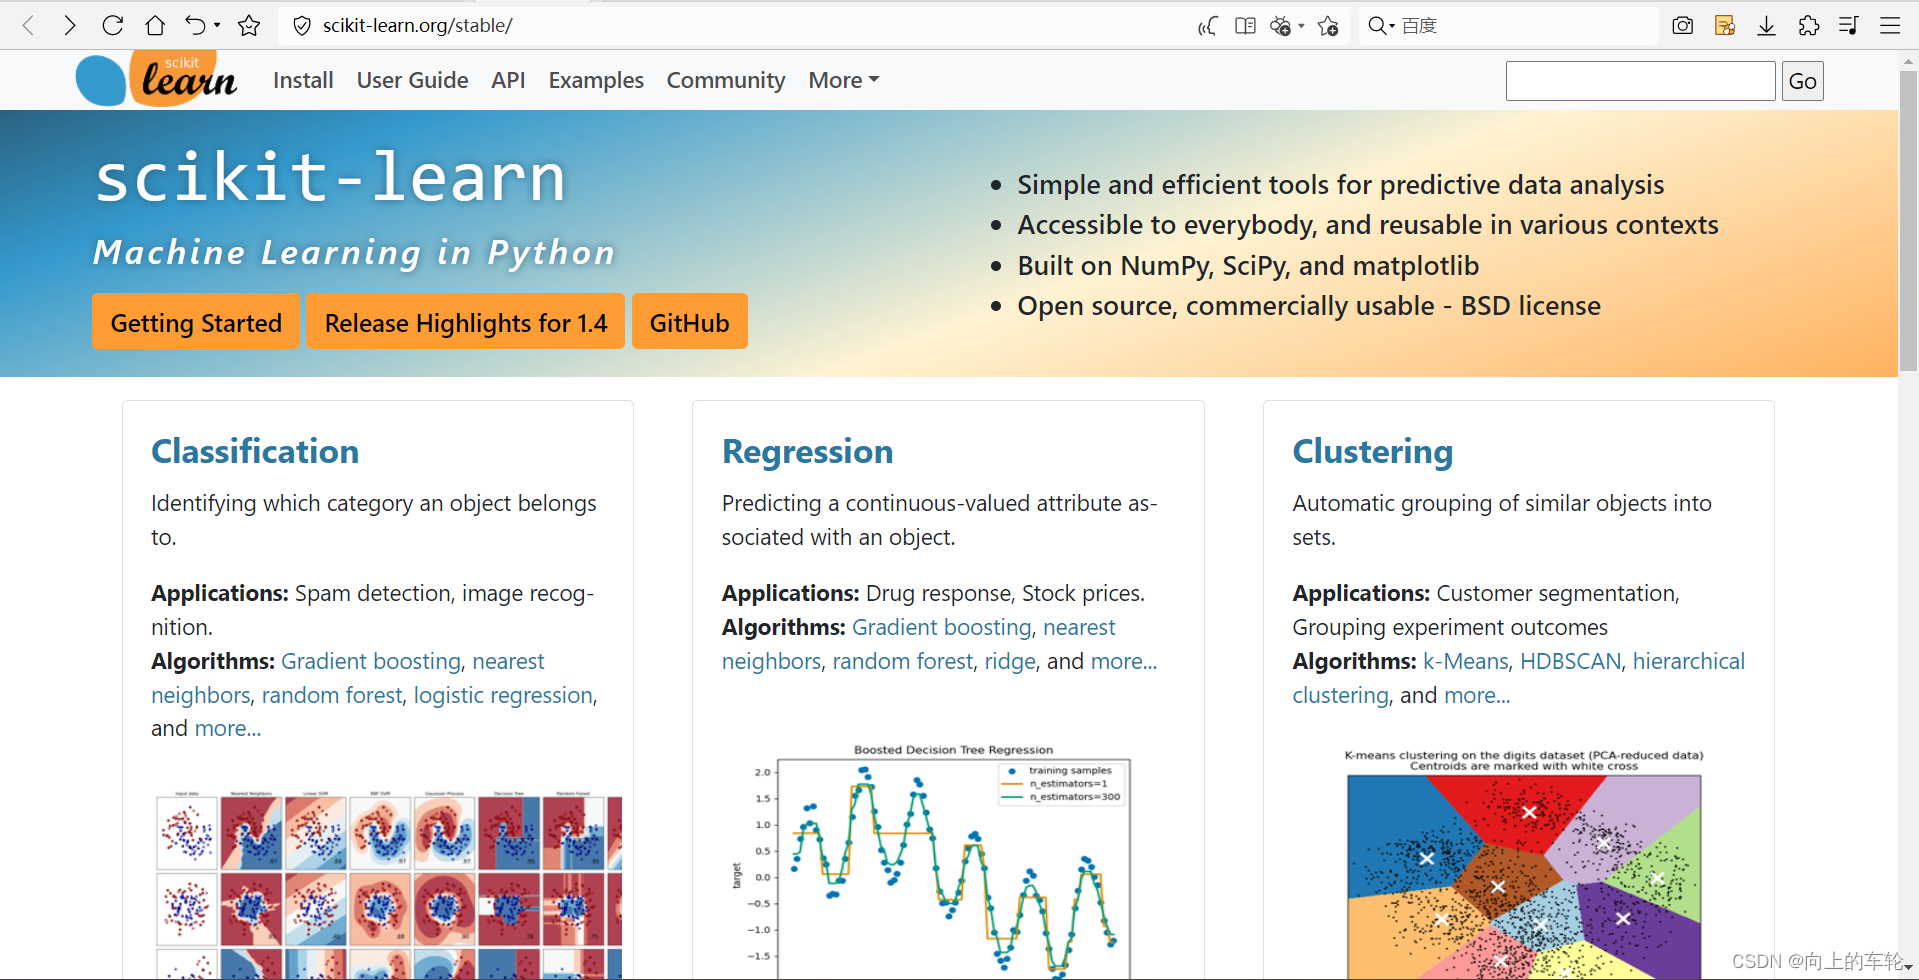Open ridge link under Regression

(x=1010, y=661)
